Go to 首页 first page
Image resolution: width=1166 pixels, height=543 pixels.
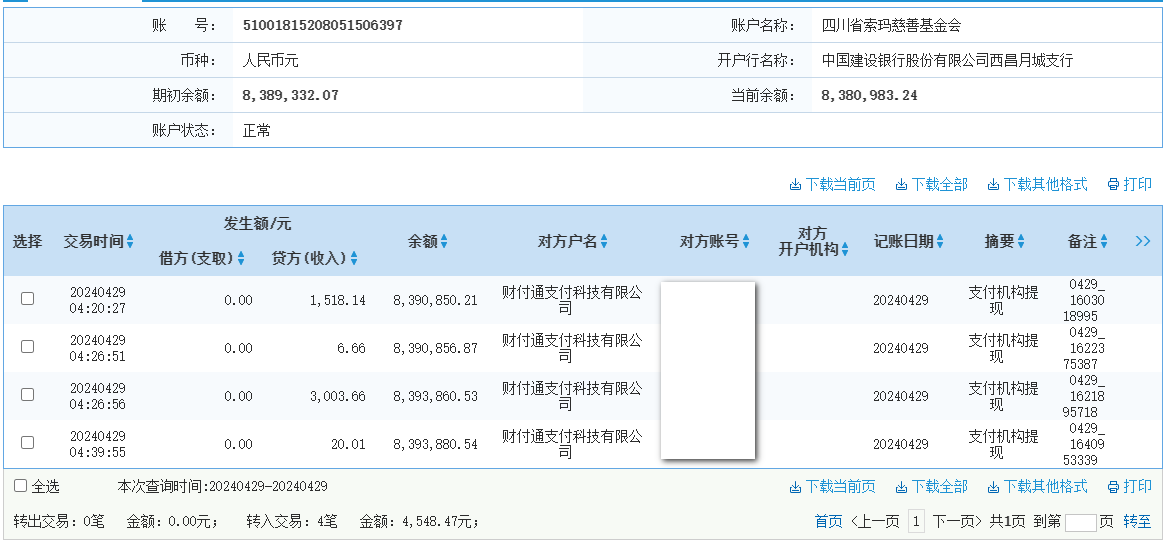click(828, 522)
